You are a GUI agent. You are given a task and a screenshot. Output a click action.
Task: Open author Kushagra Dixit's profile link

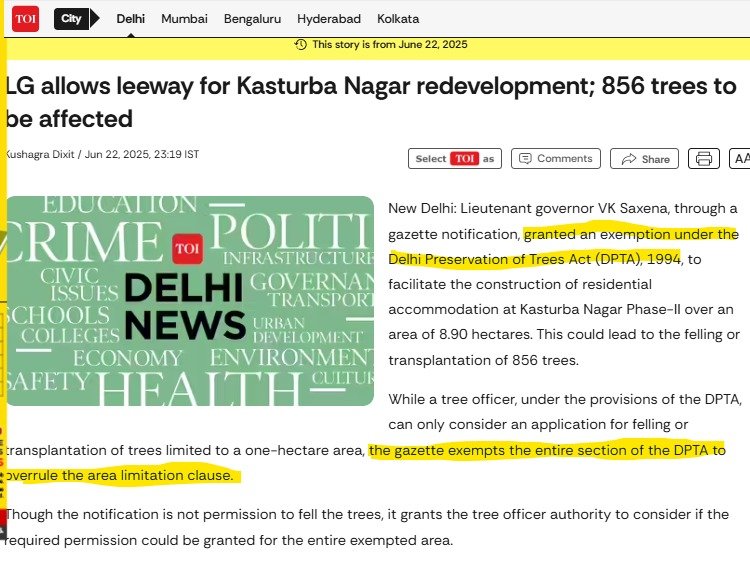[x=40, y=154]
